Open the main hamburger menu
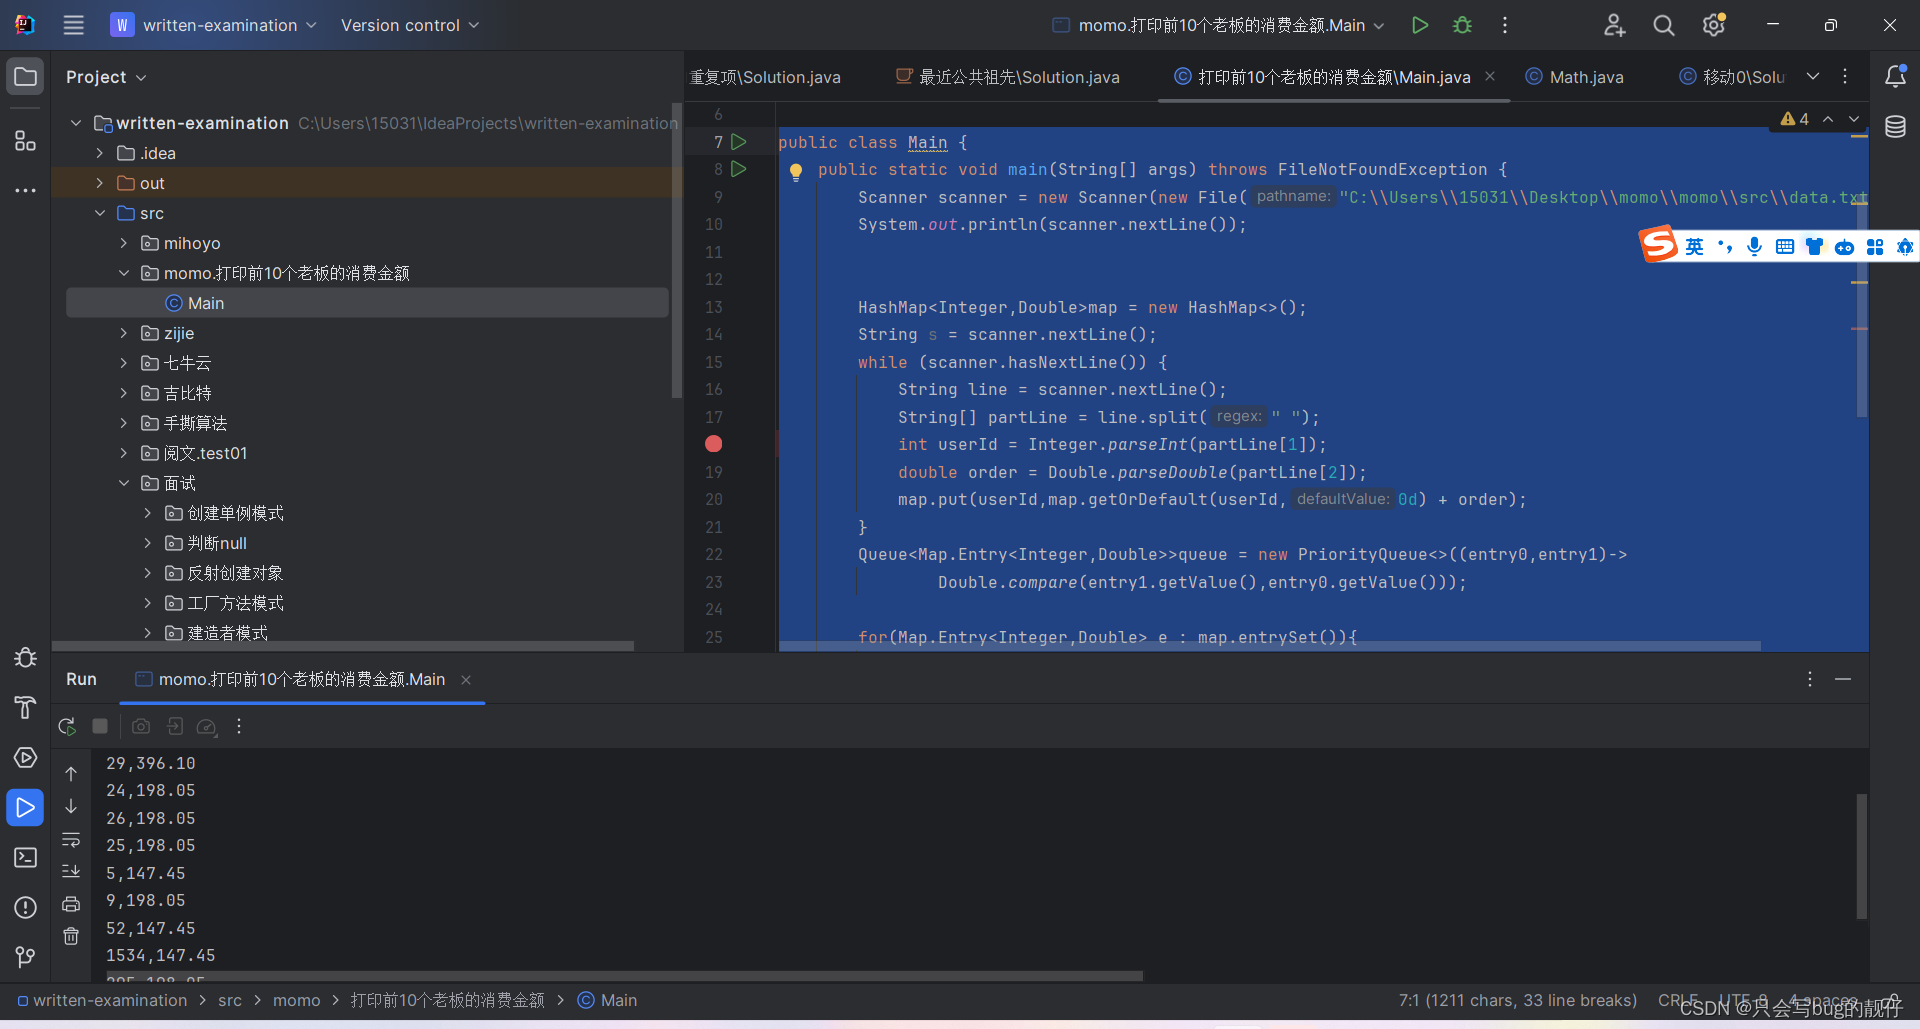 coord(73,25)
